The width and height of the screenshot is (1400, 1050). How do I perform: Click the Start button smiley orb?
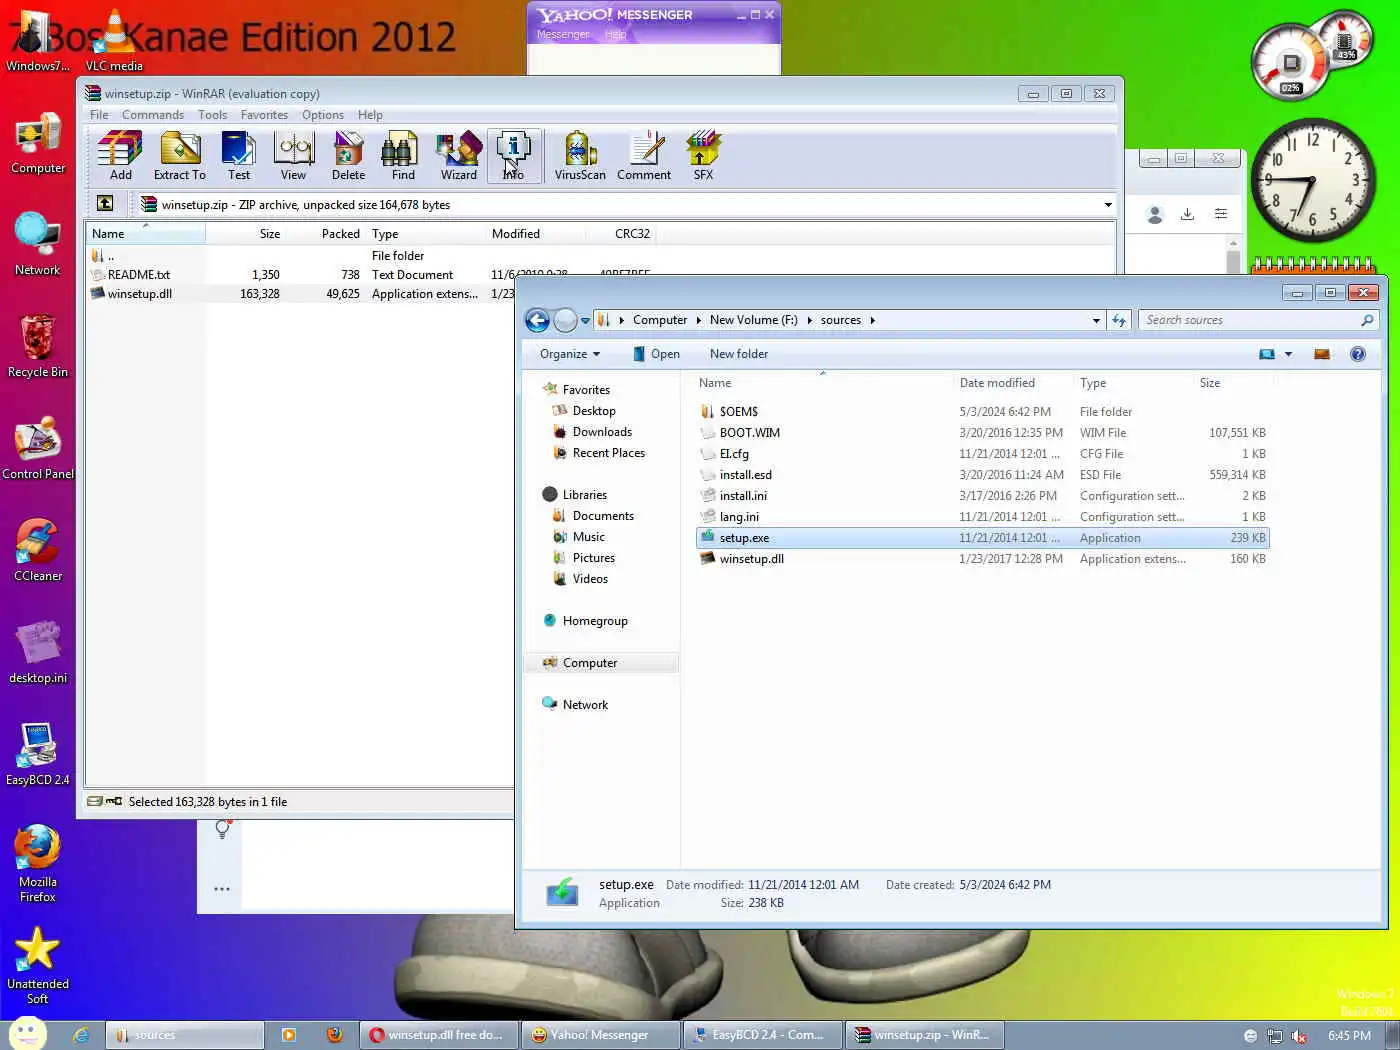point(27,1034)
